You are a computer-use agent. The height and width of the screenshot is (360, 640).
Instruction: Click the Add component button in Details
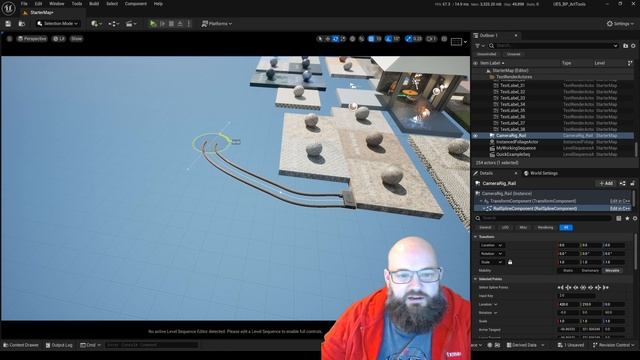coord(606,184)
